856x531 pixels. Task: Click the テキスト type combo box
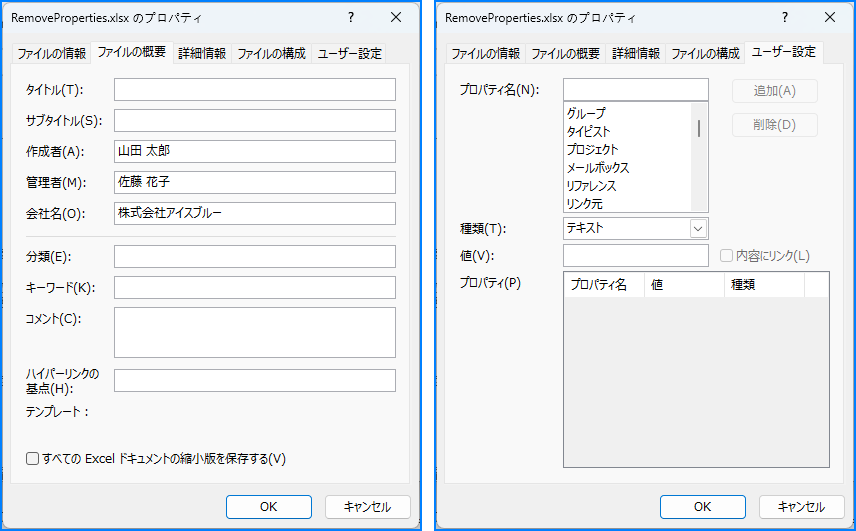click(x=635, y=229)
